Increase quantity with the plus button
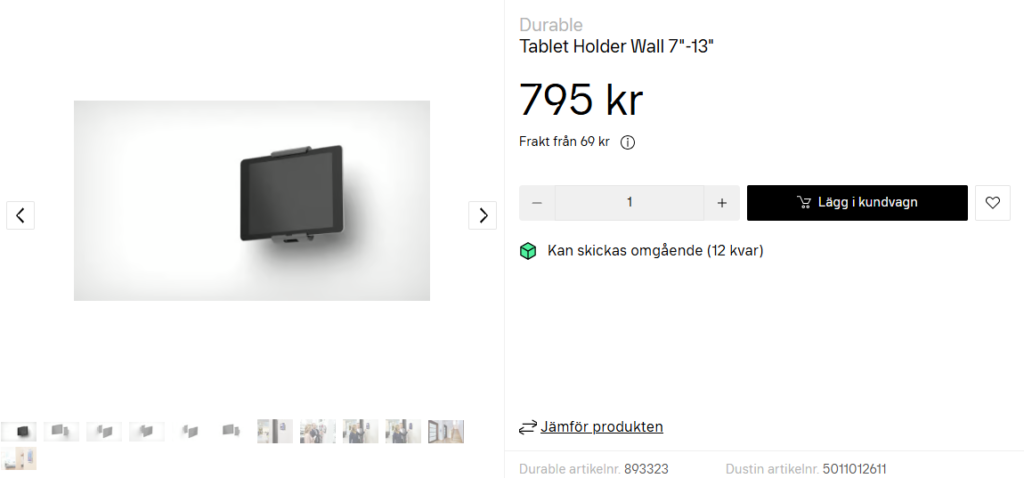 pos(722,203)
